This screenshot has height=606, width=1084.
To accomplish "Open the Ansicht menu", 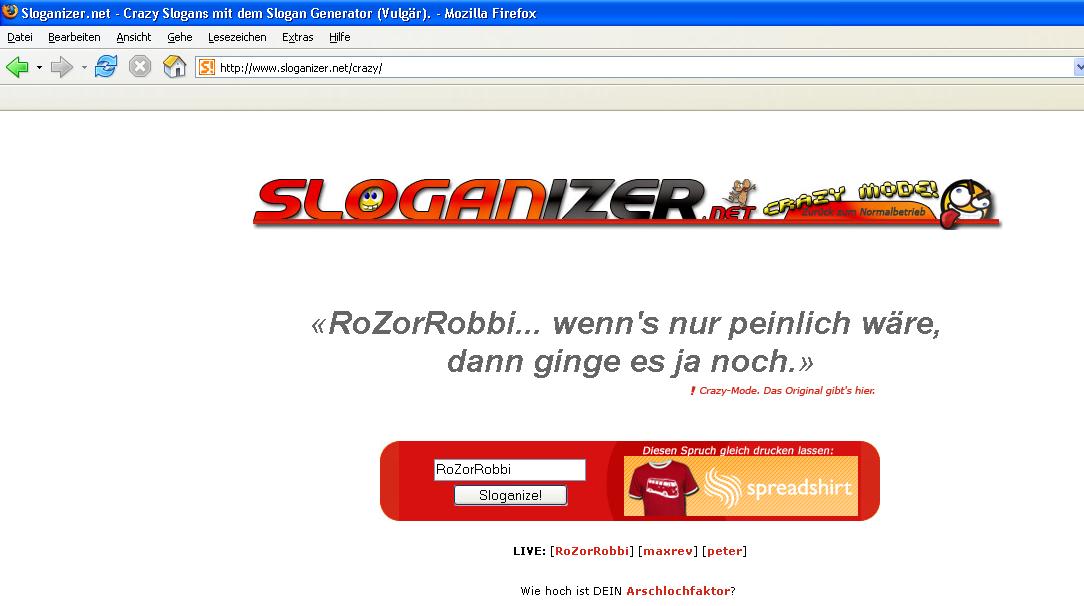I will click(133, 37).
